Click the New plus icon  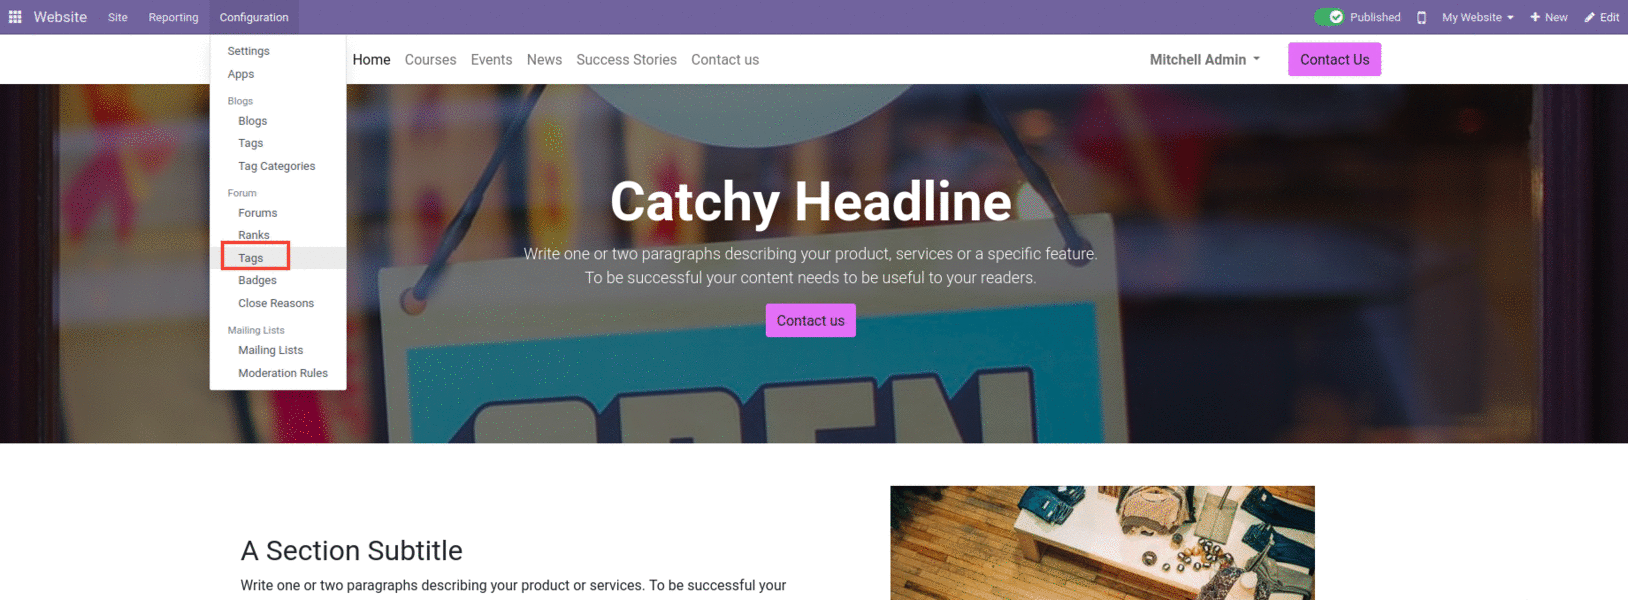click(x=1535, y=17)
